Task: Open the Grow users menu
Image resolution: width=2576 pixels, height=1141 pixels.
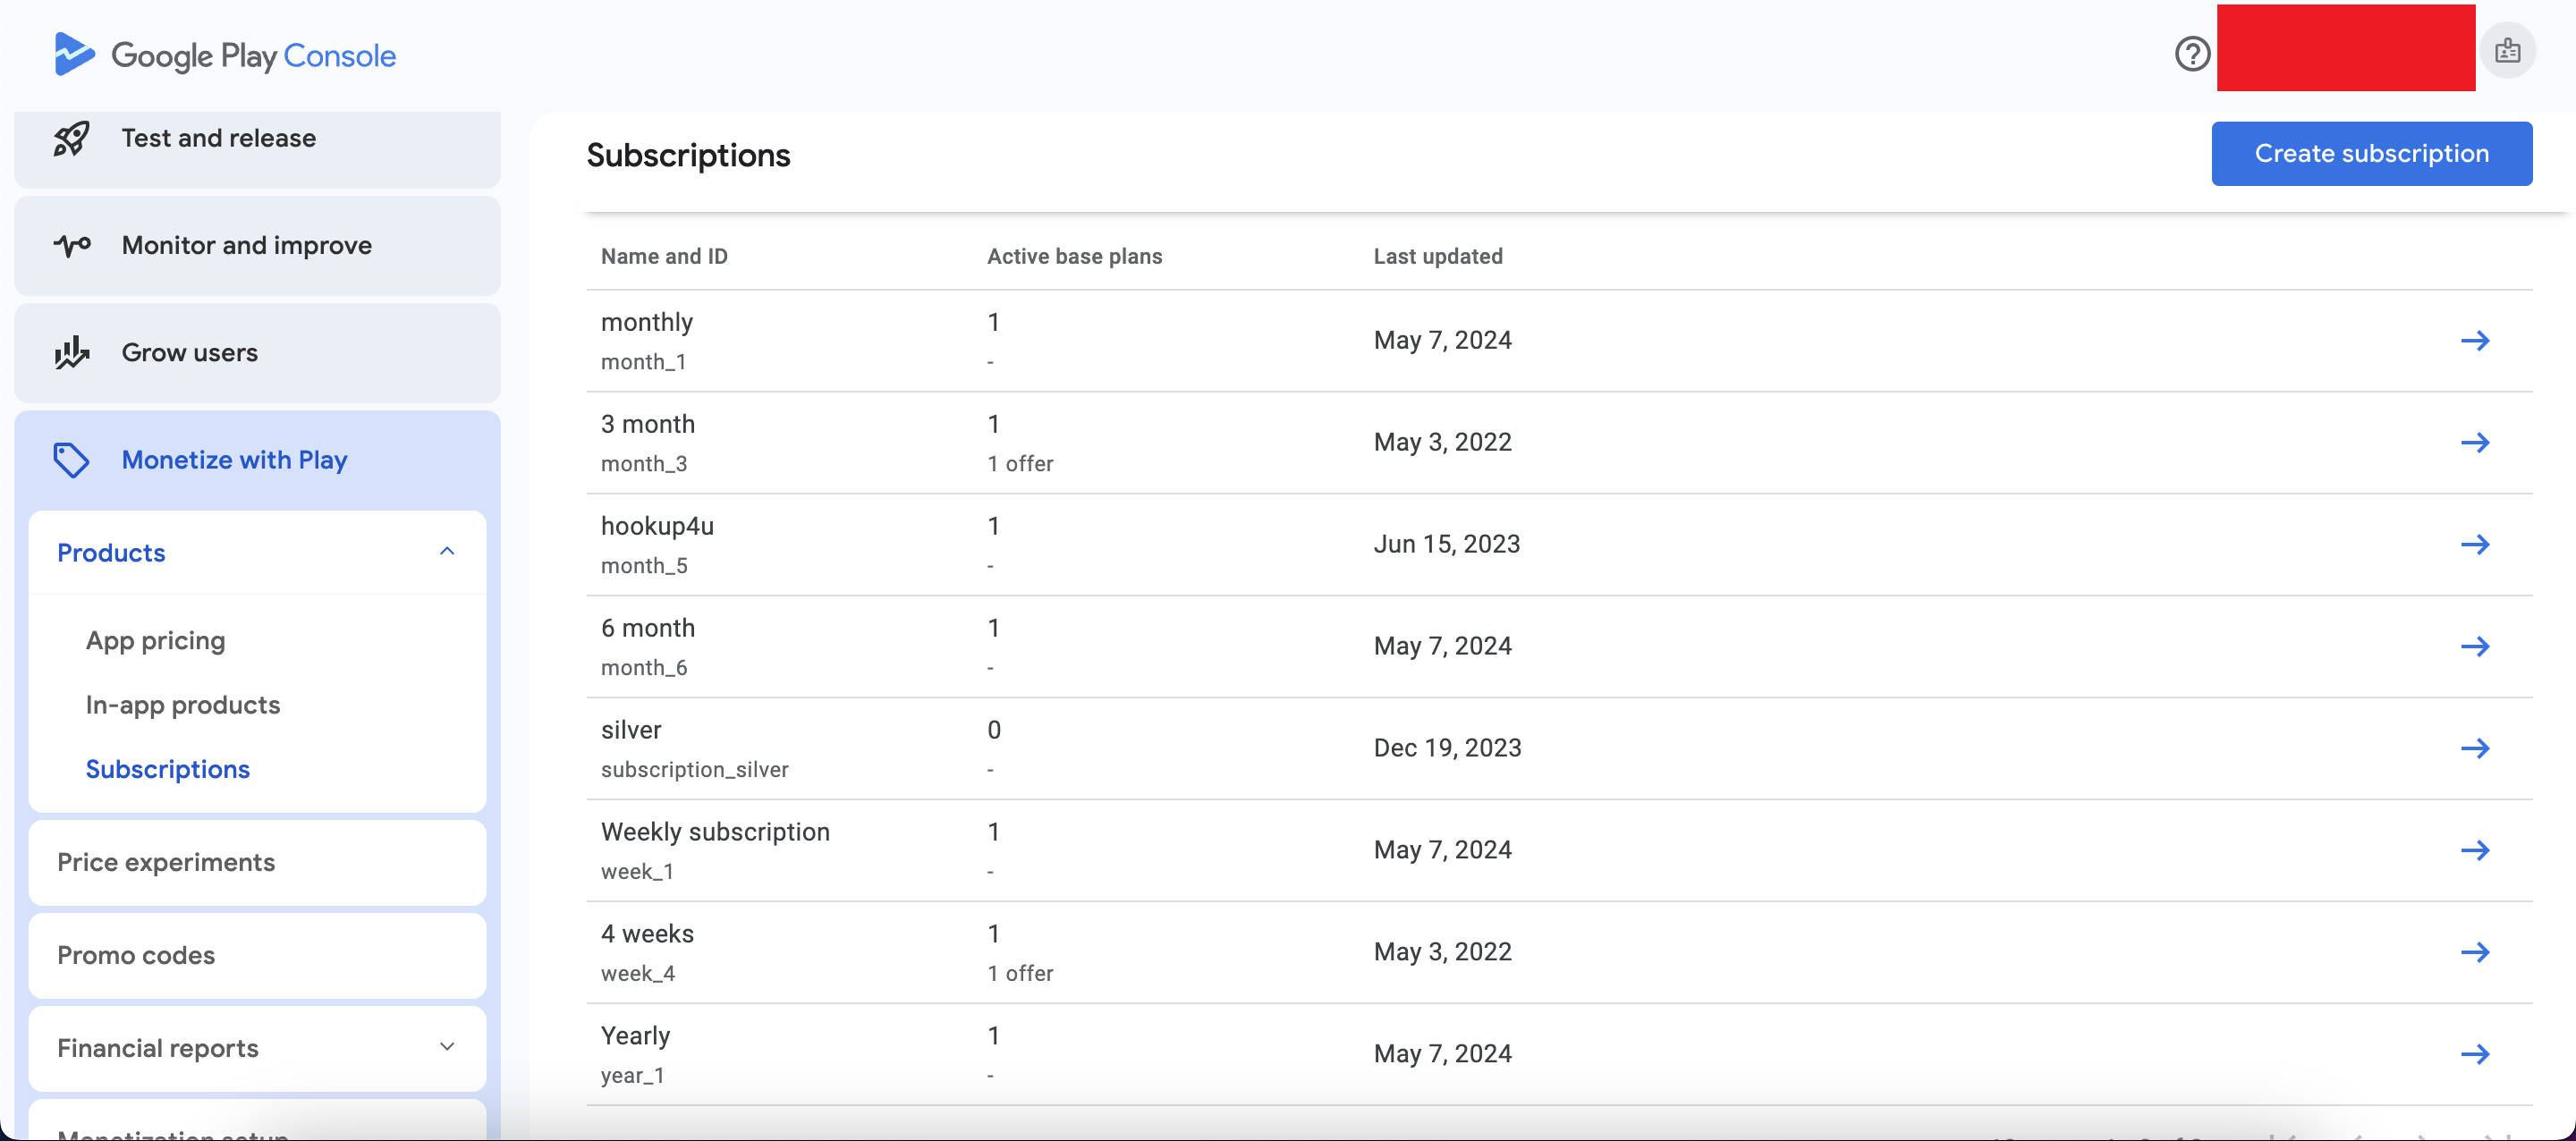Action: [x=190, y=353]
